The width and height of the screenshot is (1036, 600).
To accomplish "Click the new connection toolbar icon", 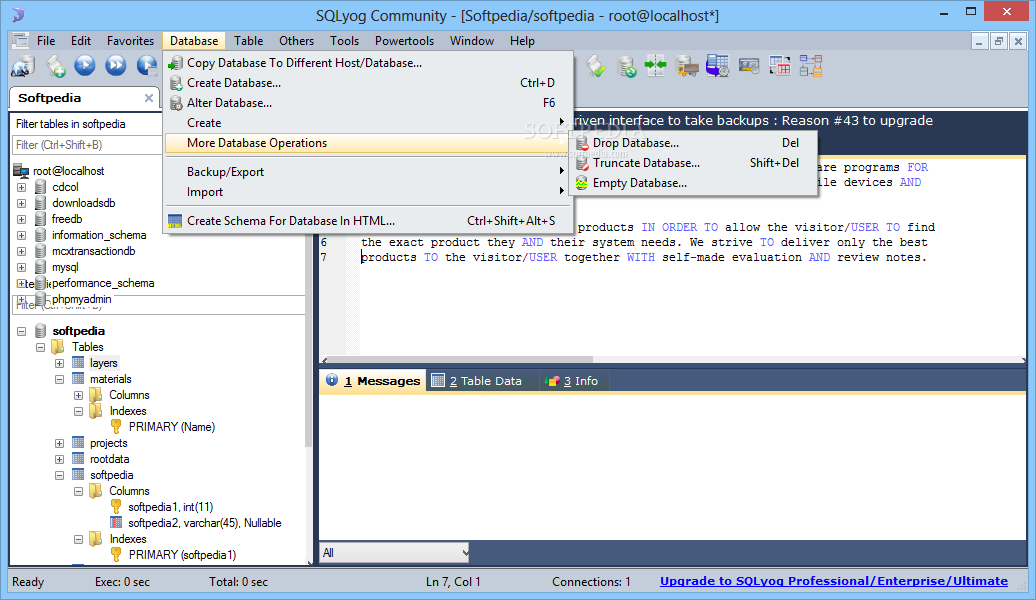I will click(x=23, y=66).
